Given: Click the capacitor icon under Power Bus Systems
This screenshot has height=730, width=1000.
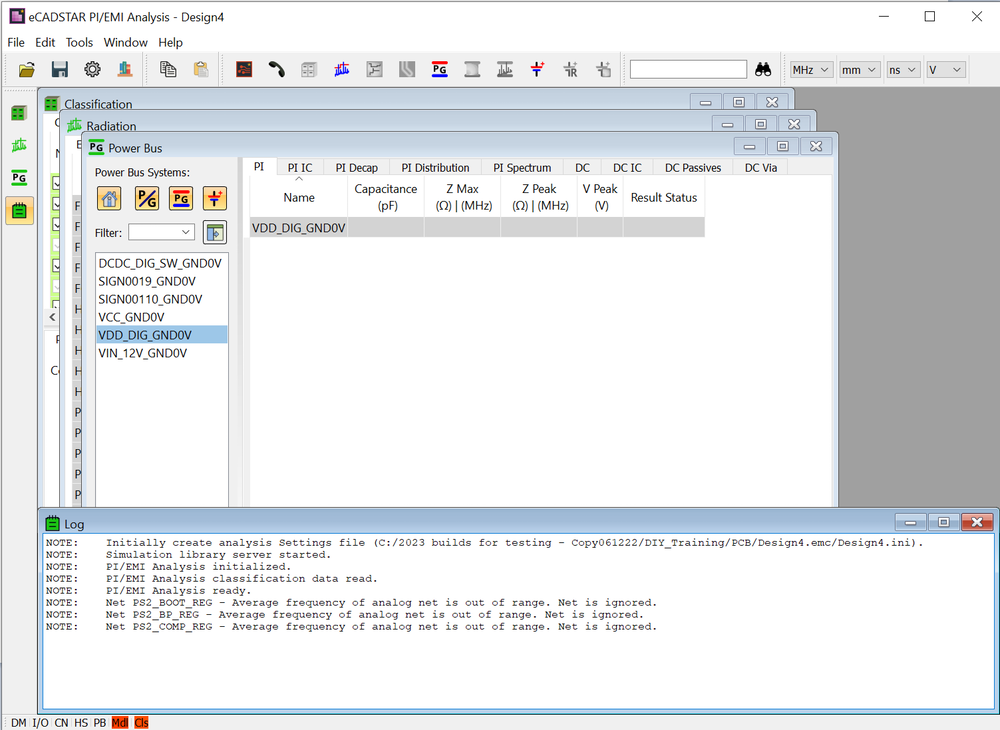Looking at the screenshot, I should 215,198.
